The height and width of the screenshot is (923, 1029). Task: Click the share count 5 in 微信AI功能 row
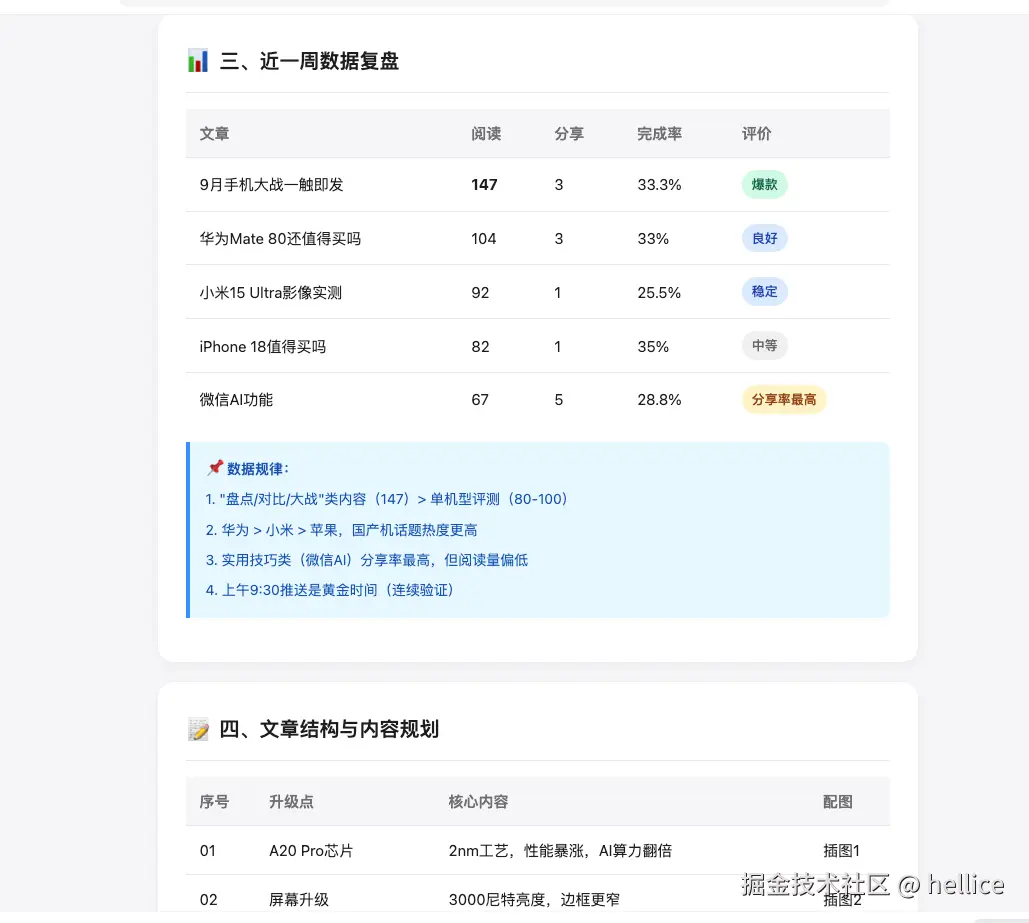[558, 400]
